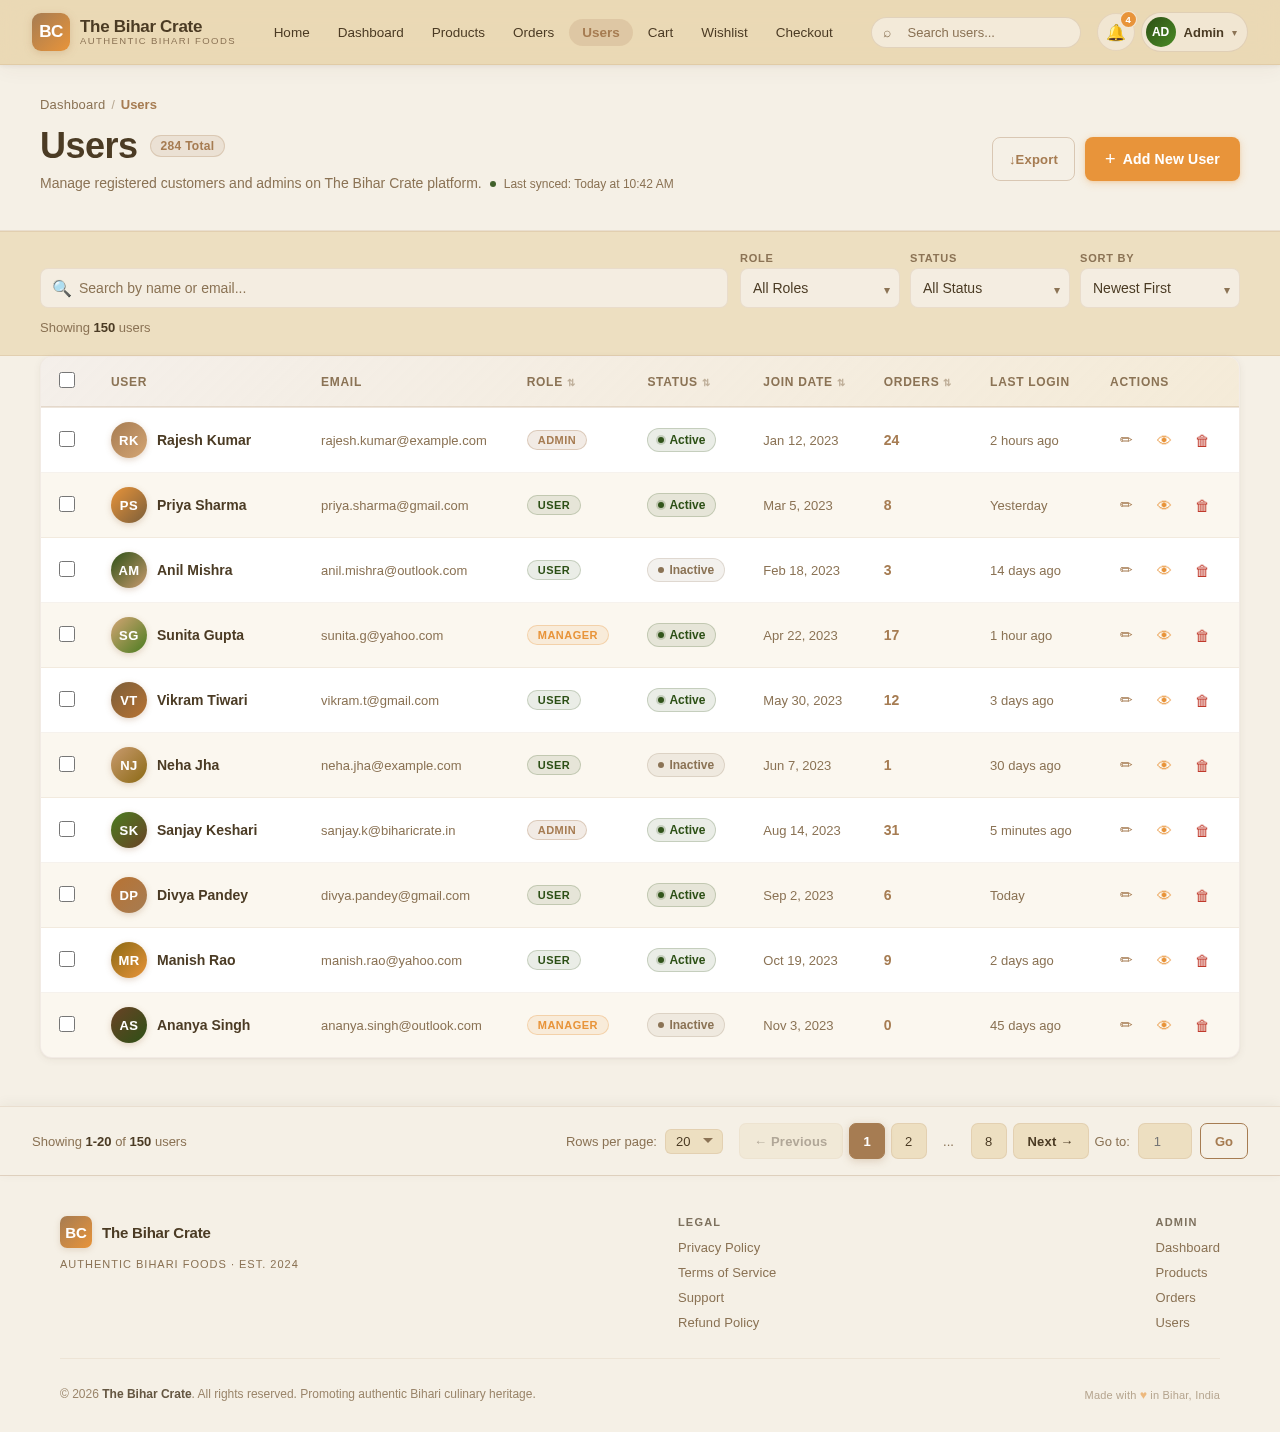Go to Home in top navigation
Image resolution: width=1280 pixels, height=1432 pixels.
292,32
